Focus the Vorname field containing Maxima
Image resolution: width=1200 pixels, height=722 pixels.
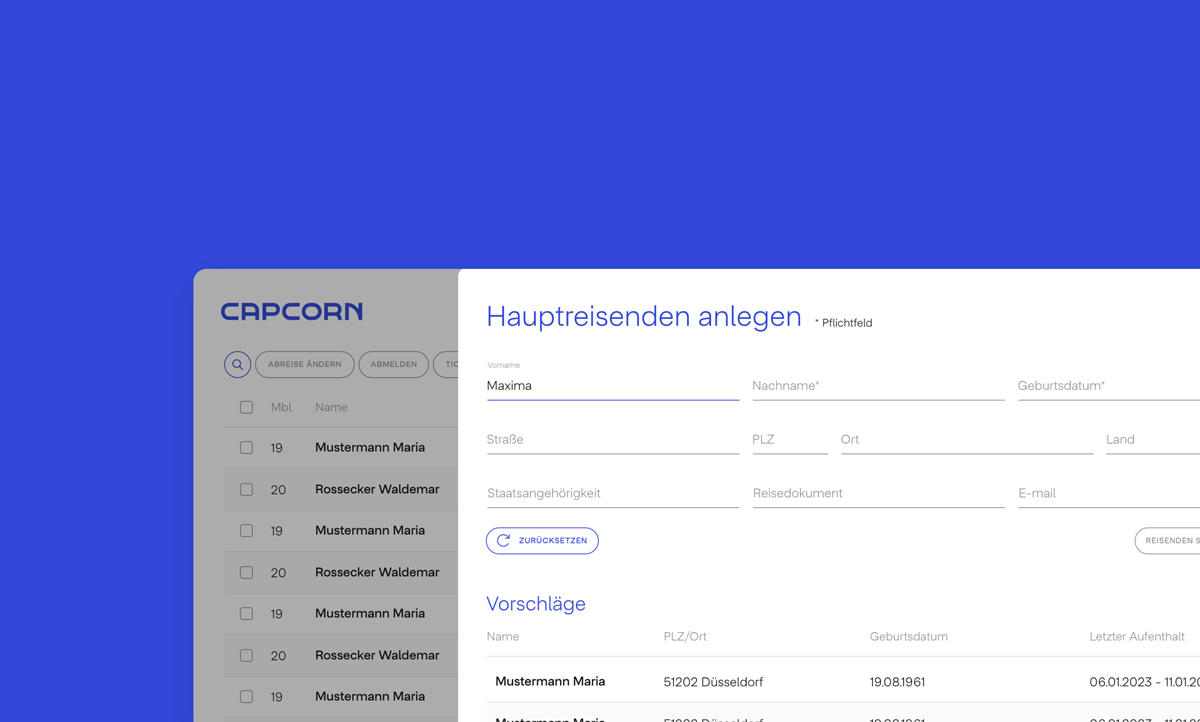612,386
